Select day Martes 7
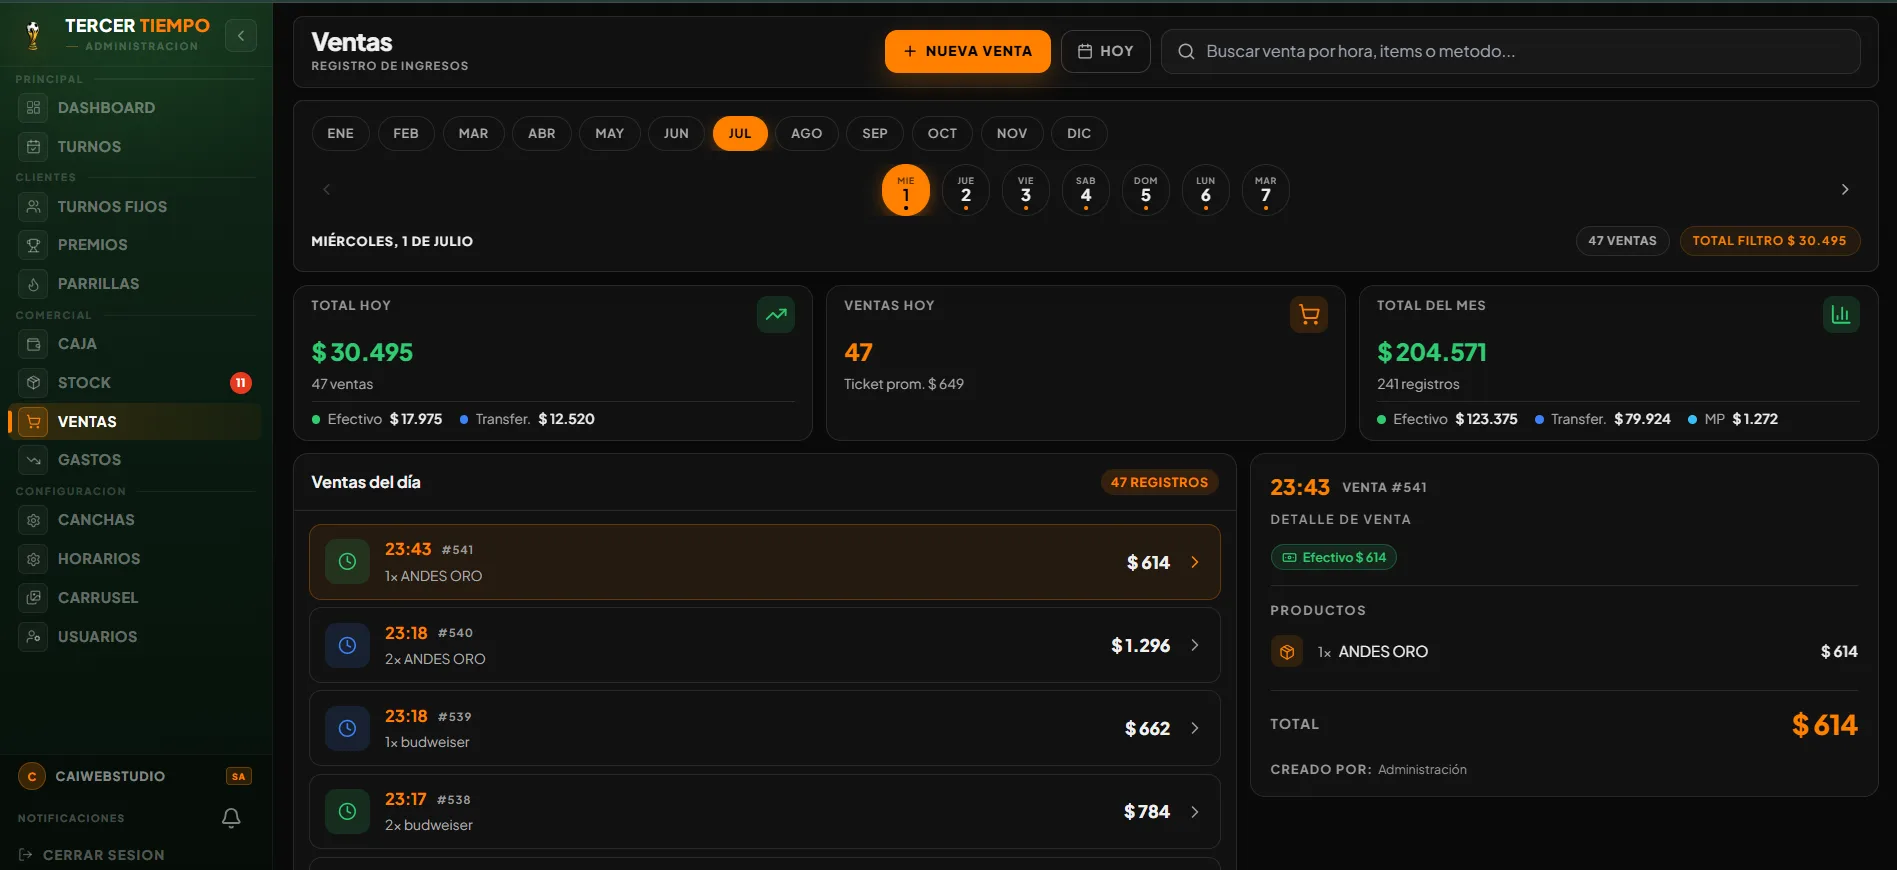 pyautogui.click(x=1266, y=190)
